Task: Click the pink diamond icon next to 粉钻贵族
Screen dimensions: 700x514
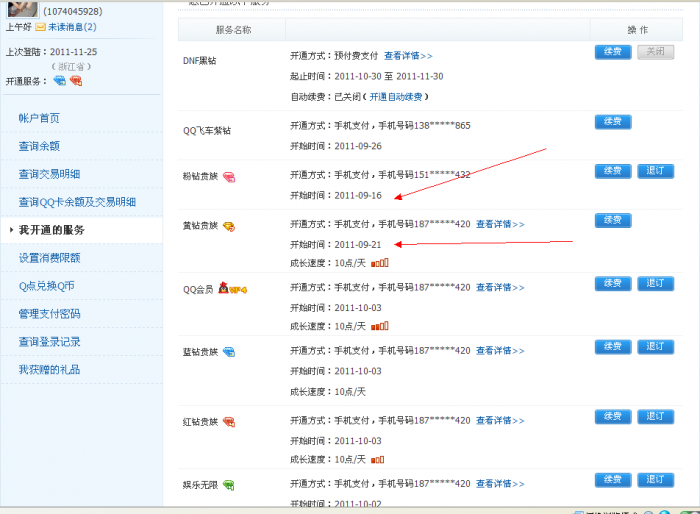Action: (229, 177)
